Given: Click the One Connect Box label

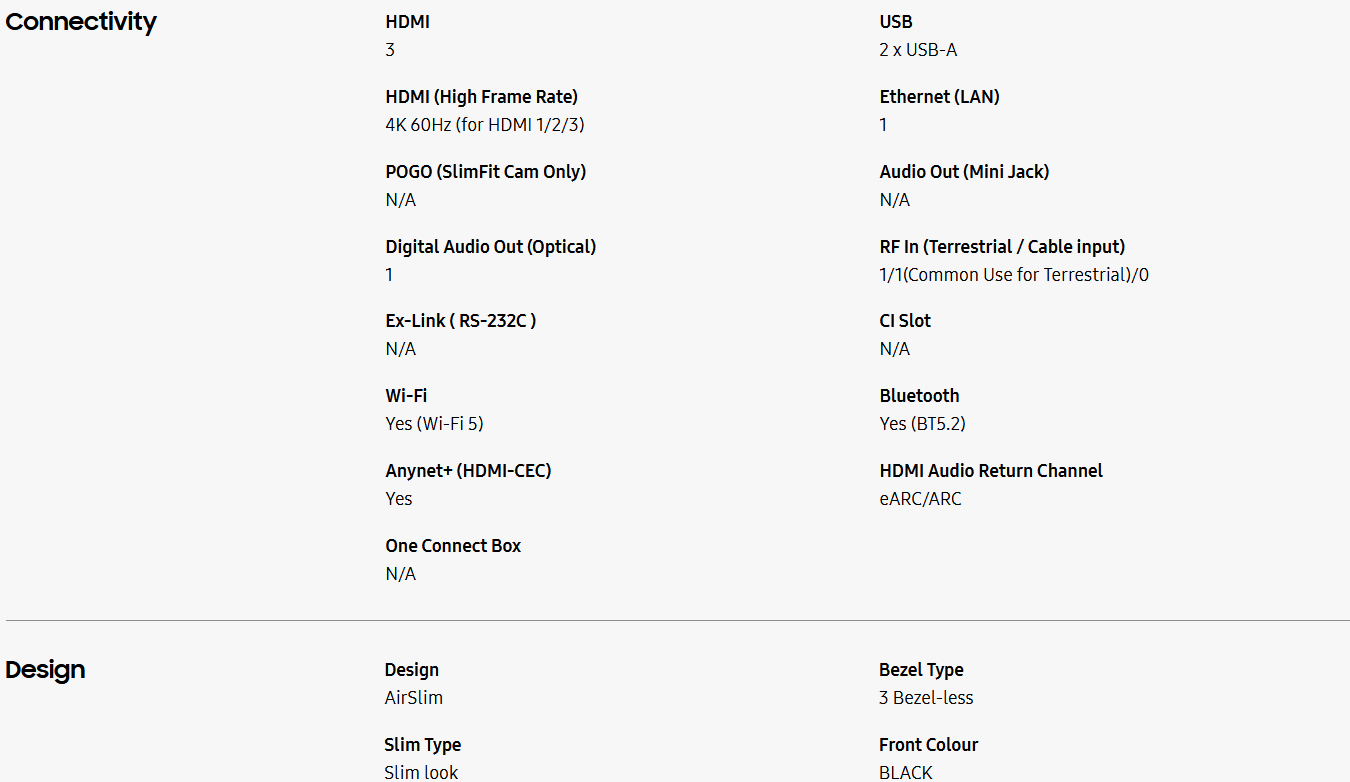Looking at the screenshot, I should pyautogui.click(x=453, y=546).
